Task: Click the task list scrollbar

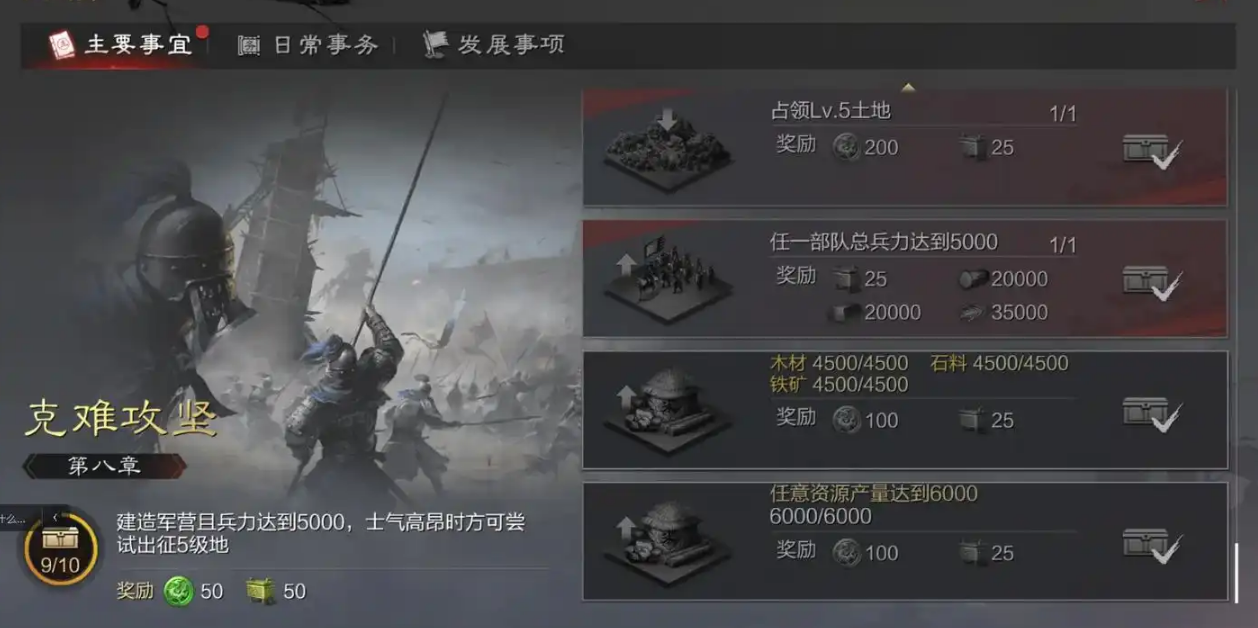Action: pyautogui.click(x=1236, y=572)
